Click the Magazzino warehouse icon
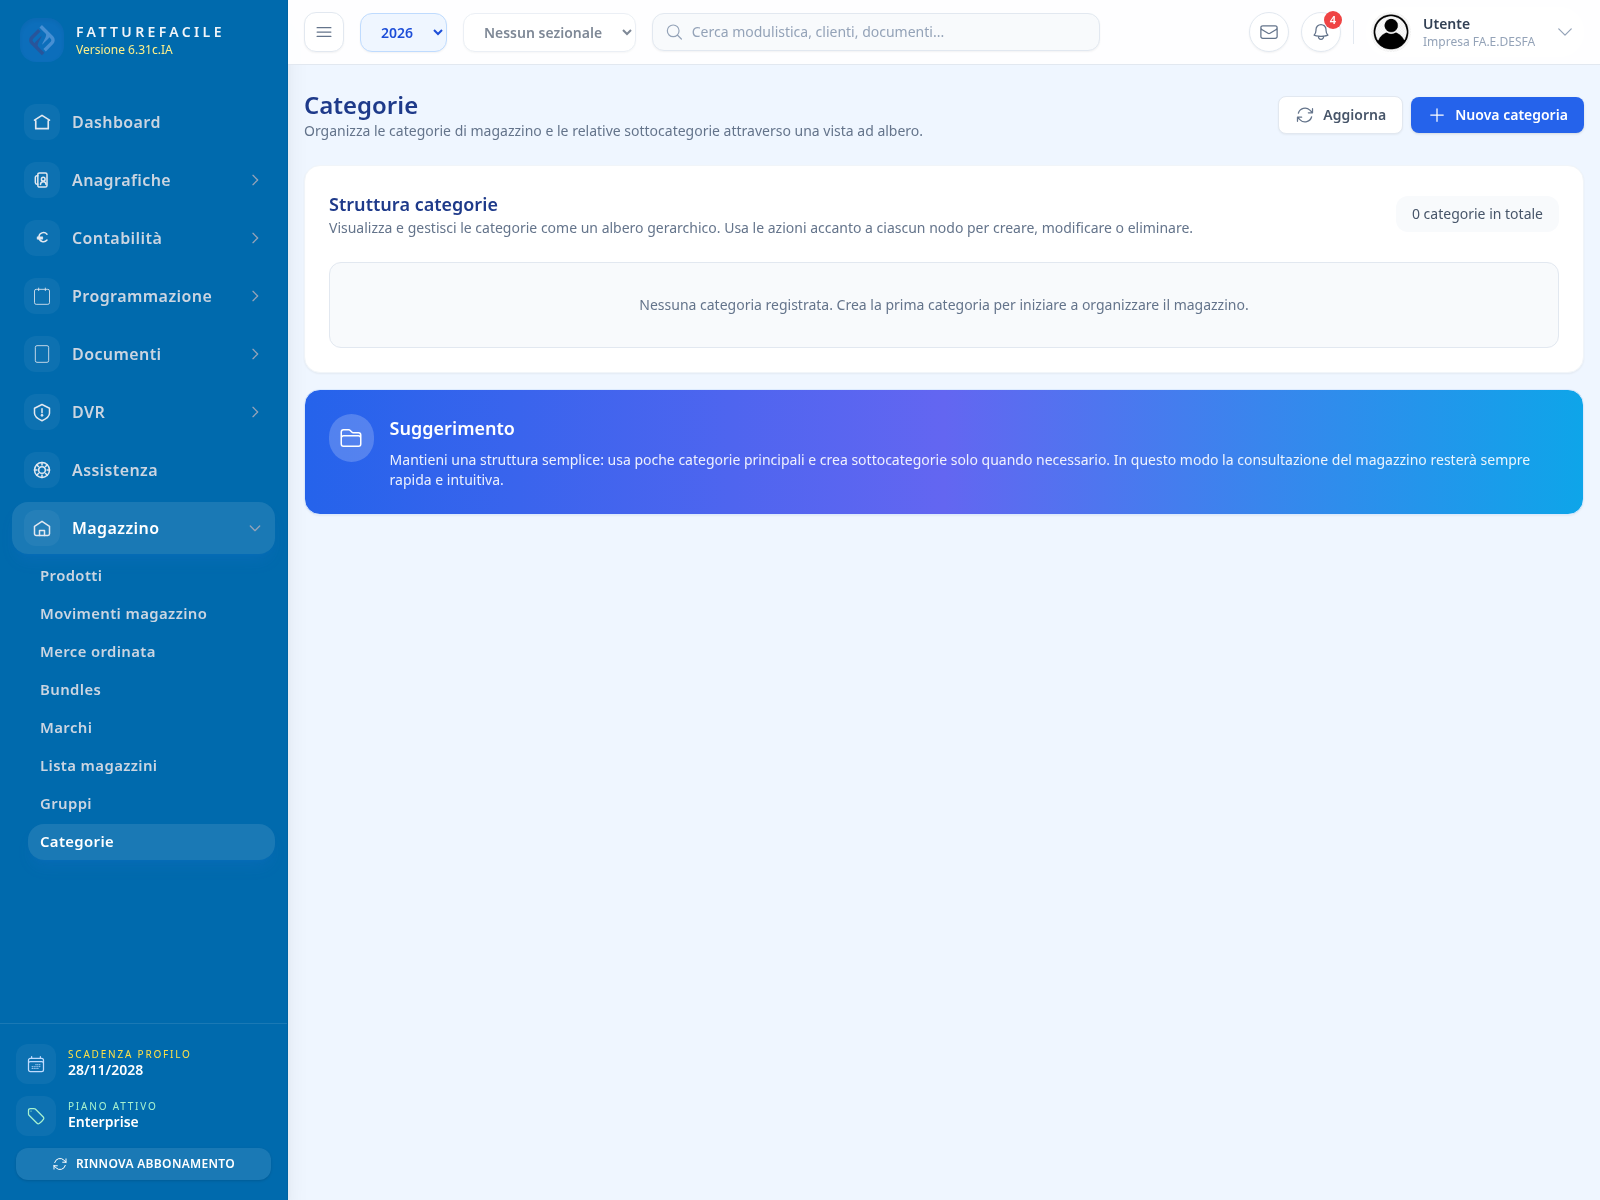1600x1200 pixels. (x=42, y=528)
